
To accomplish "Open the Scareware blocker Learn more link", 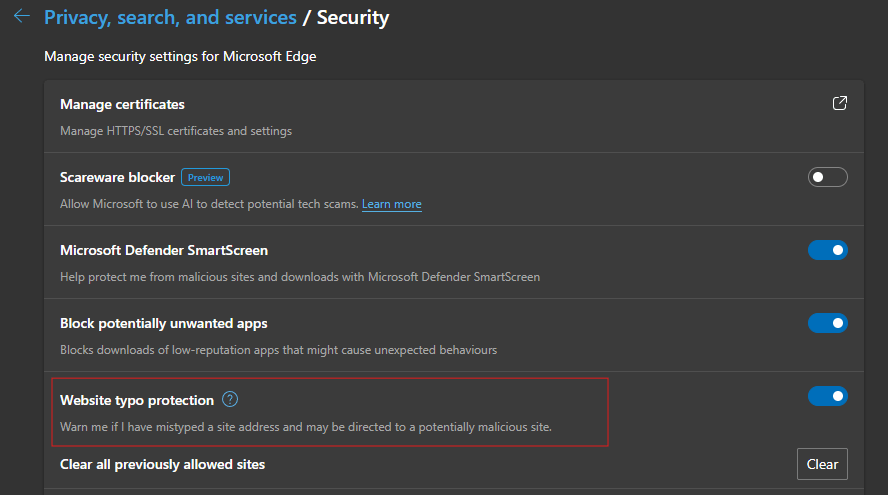I will pyautogui.click(x=391, y=204).
